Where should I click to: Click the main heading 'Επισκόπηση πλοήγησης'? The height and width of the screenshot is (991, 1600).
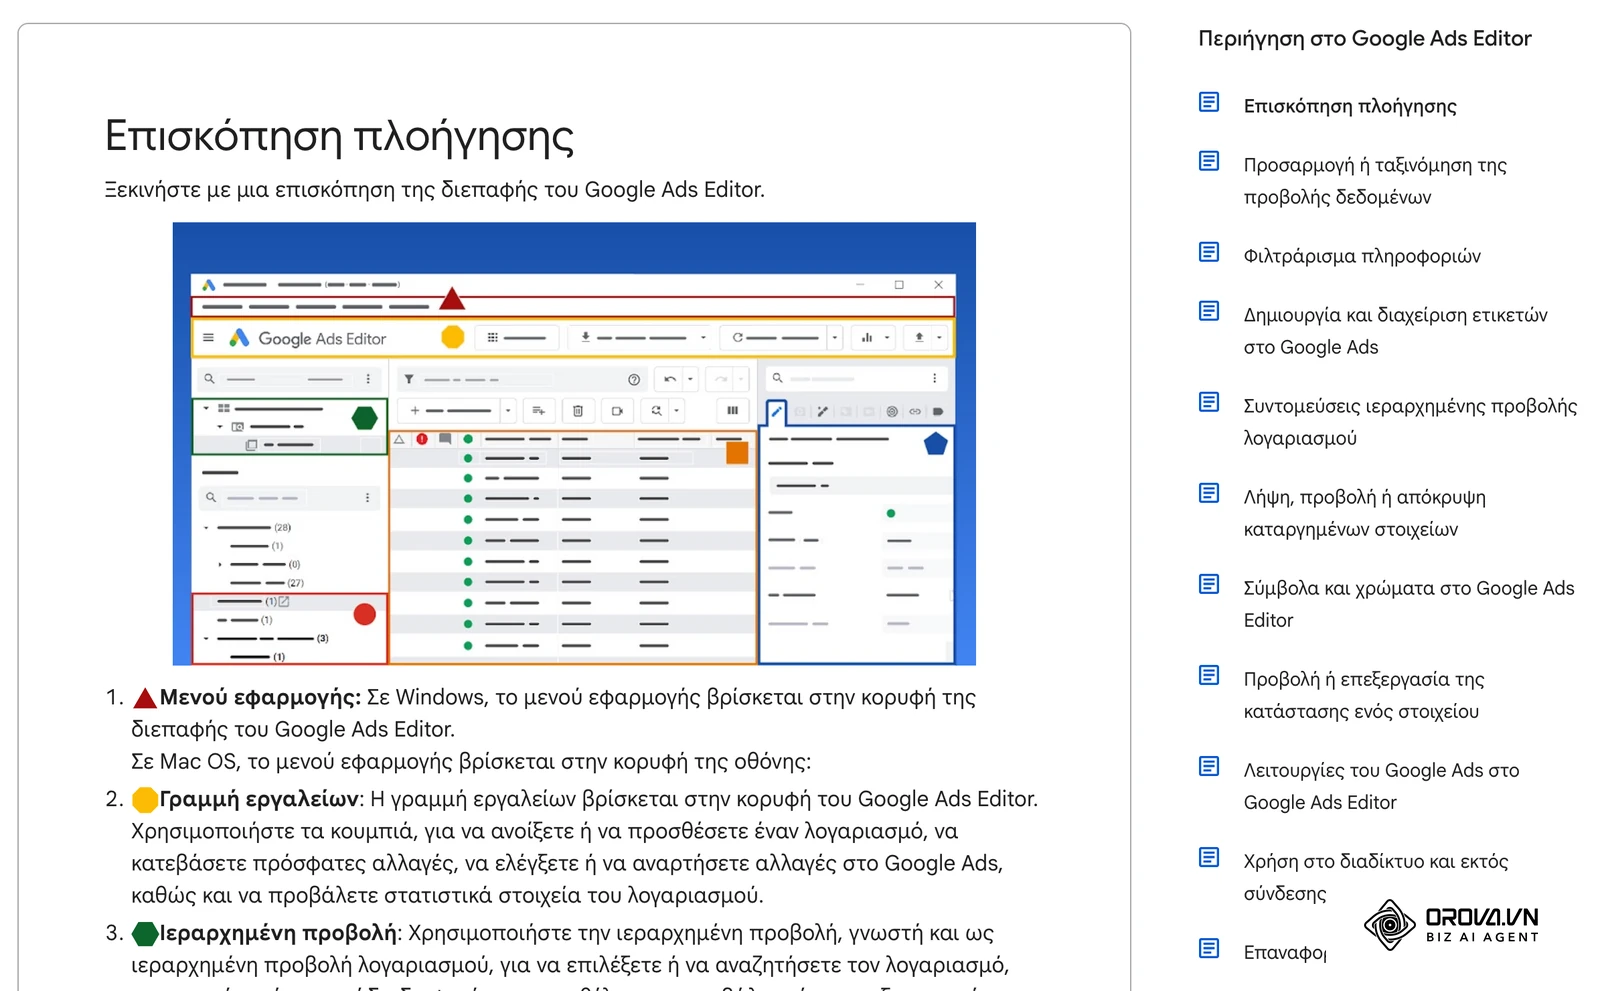coord(339,136)
